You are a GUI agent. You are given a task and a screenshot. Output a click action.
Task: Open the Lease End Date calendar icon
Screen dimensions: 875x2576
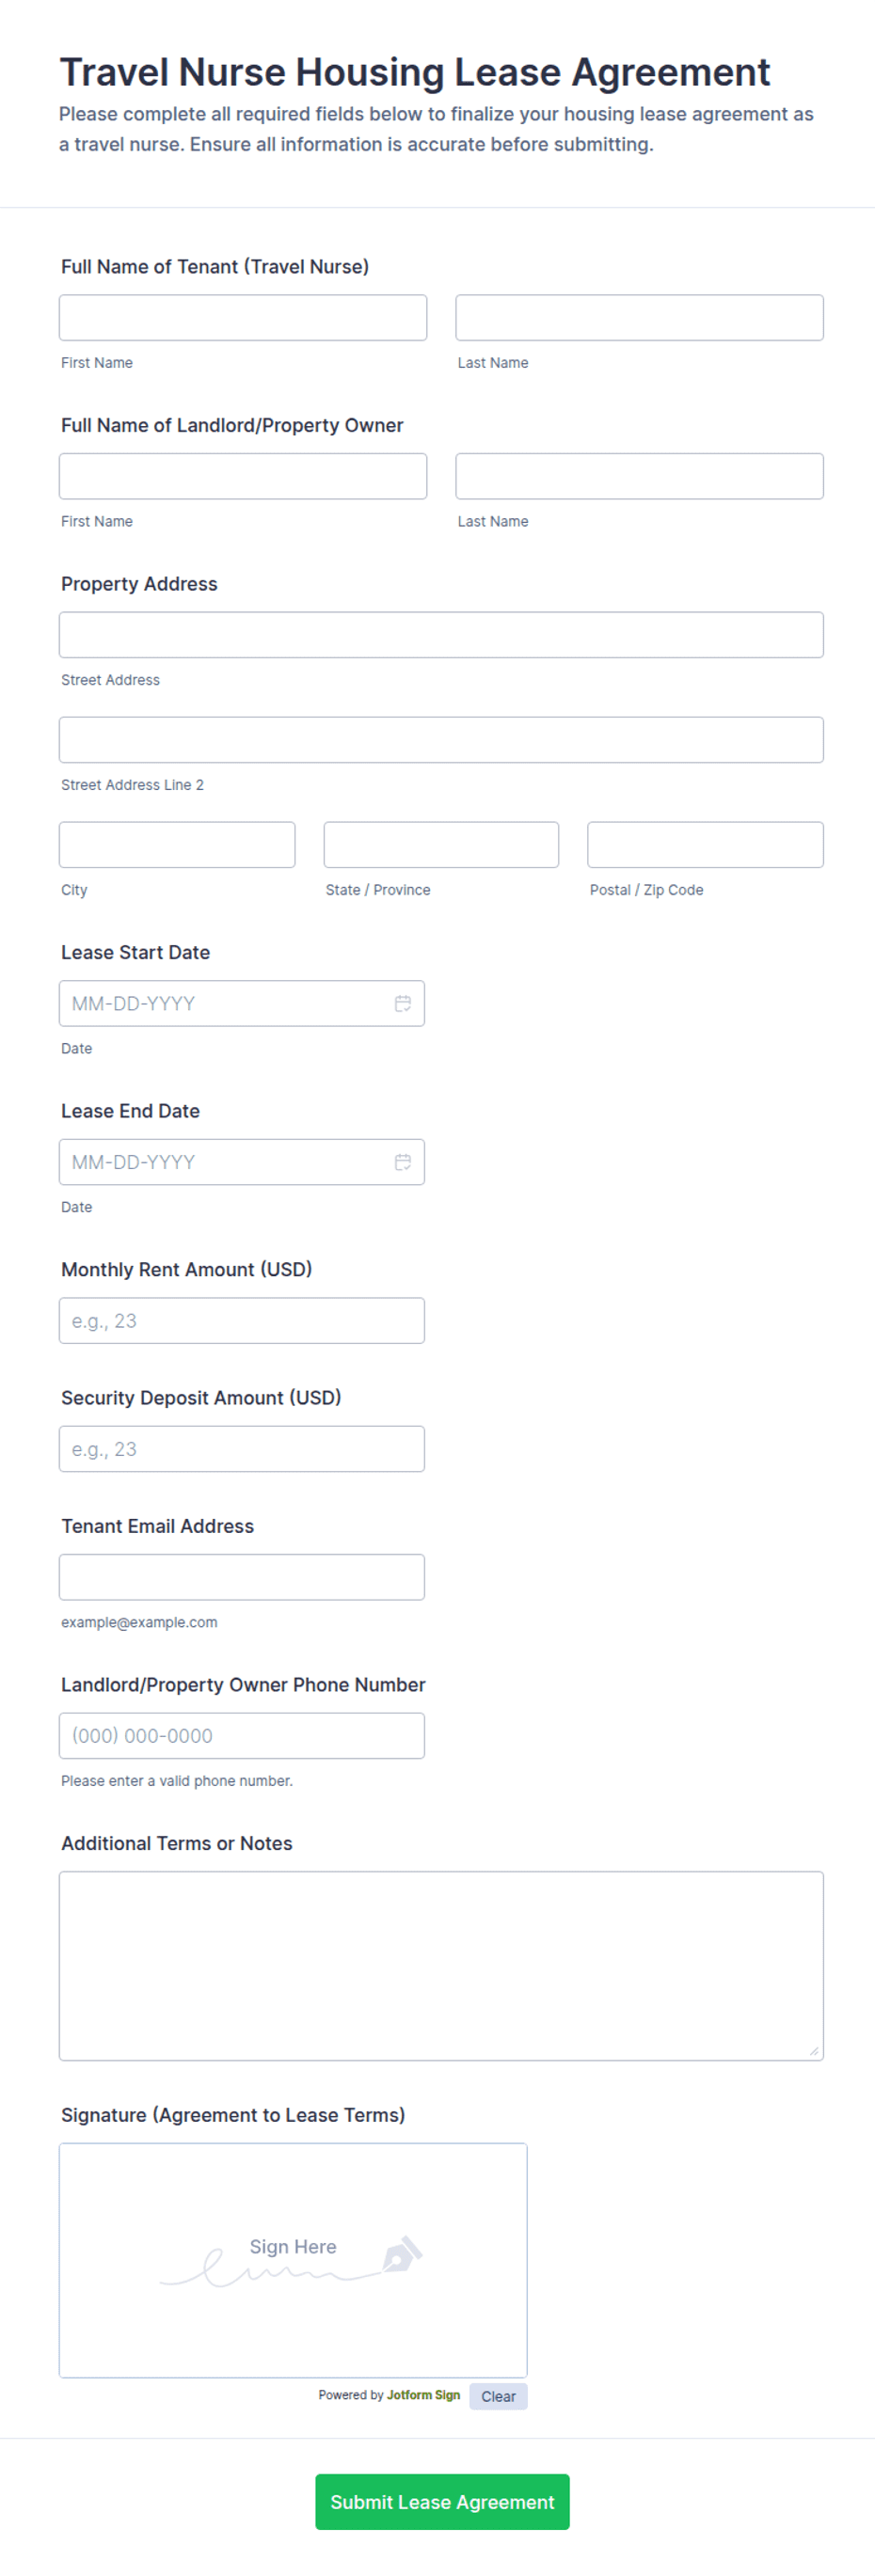pyautogui.click(x=403, y=1162)
